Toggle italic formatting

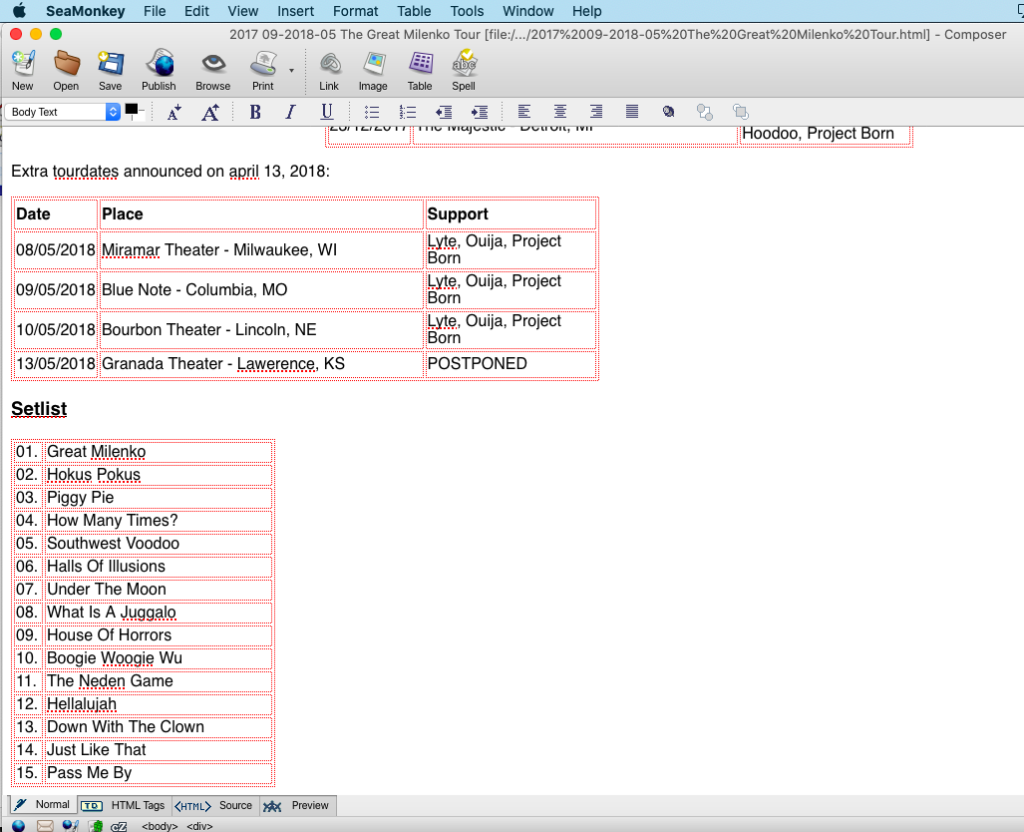click(291, 112)
